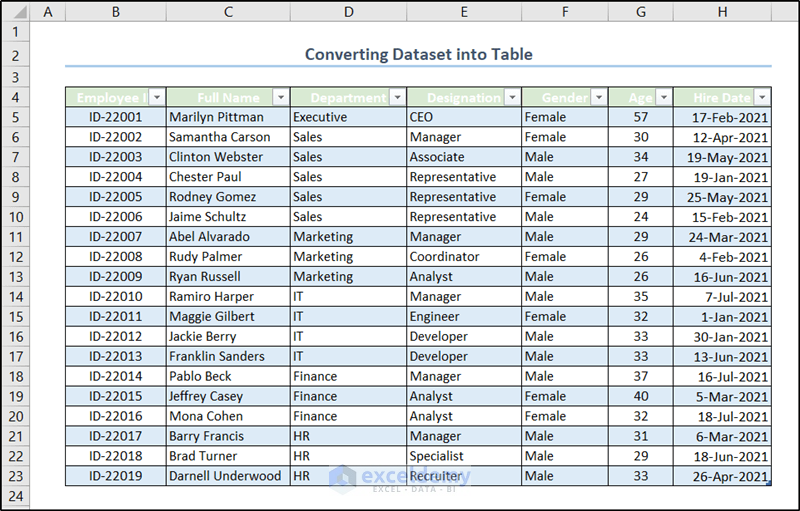This screenshot has width=800, height=511.
Task: Click the table resize handle at bottom-right
Action: pyautogui.click(x=767, y=484)
